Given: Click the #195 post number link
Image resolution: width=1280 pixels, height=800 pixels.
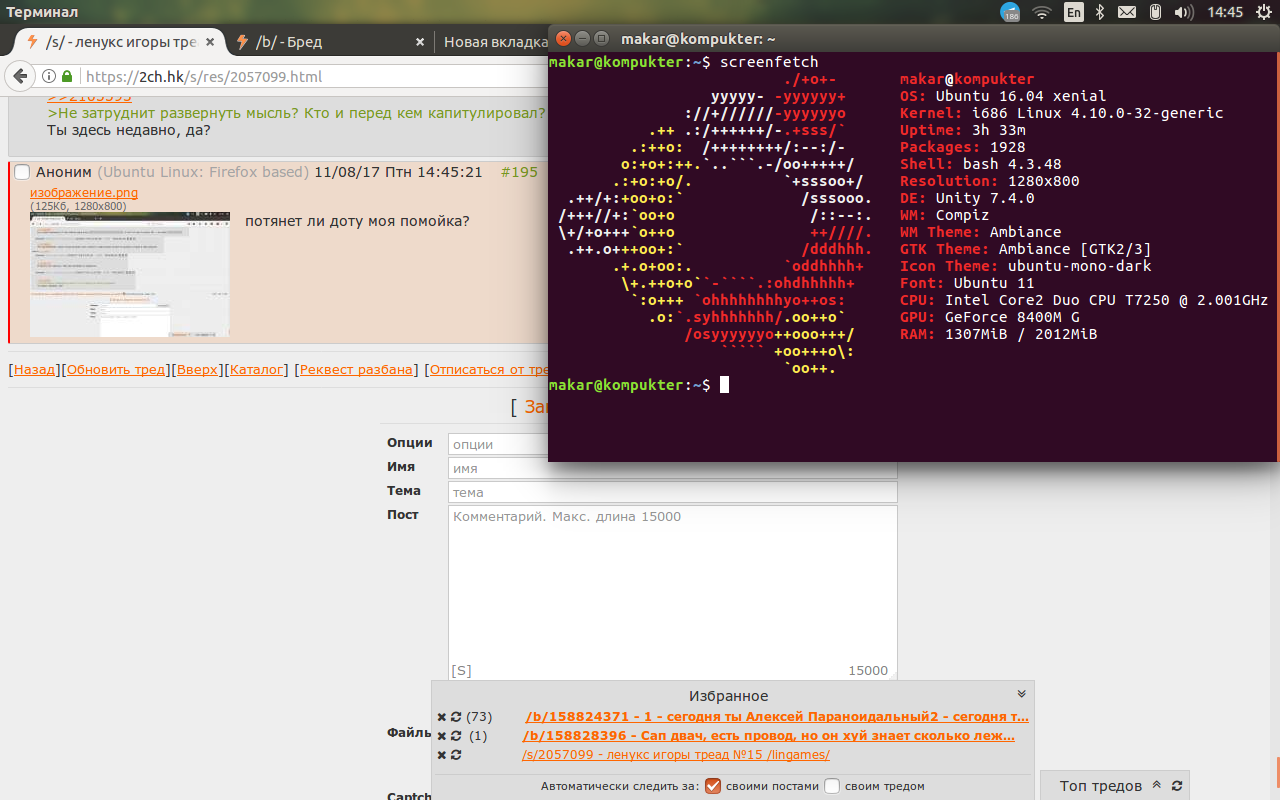Looking at the screenshot, I should point(518,172).
